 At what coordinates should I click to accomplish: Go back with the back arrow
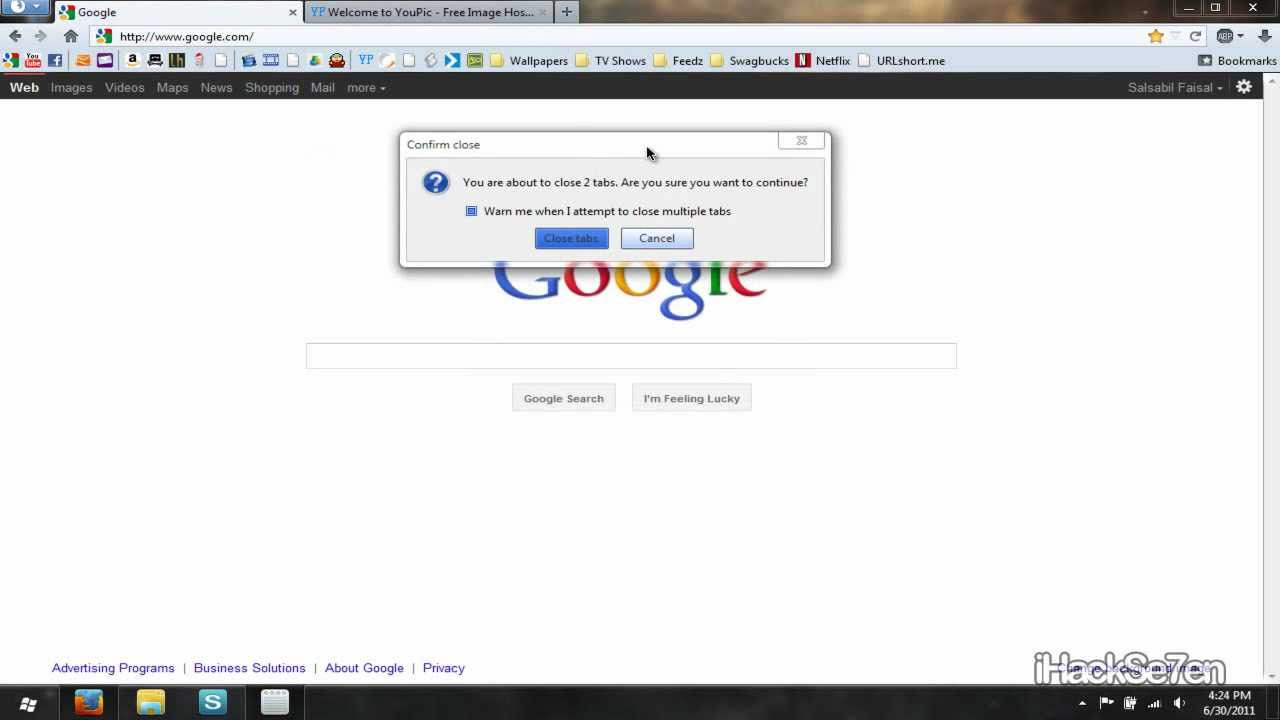tap(15, 36)
